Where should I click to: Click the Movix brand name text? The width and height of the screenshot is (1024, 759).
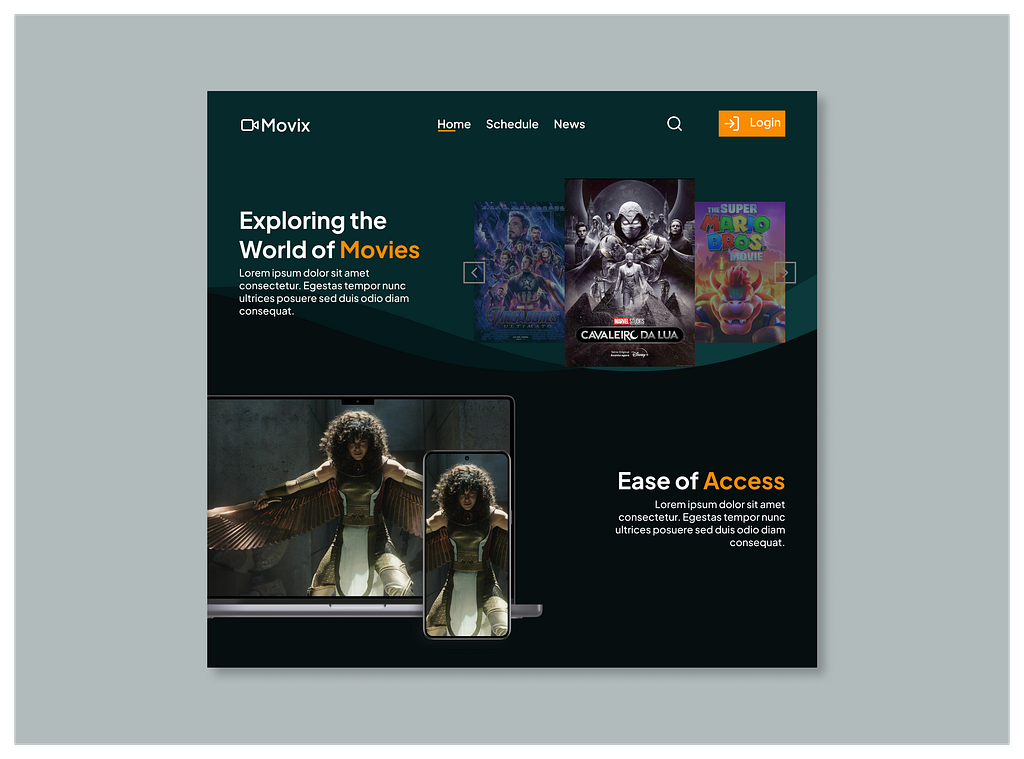click(286, 125)
